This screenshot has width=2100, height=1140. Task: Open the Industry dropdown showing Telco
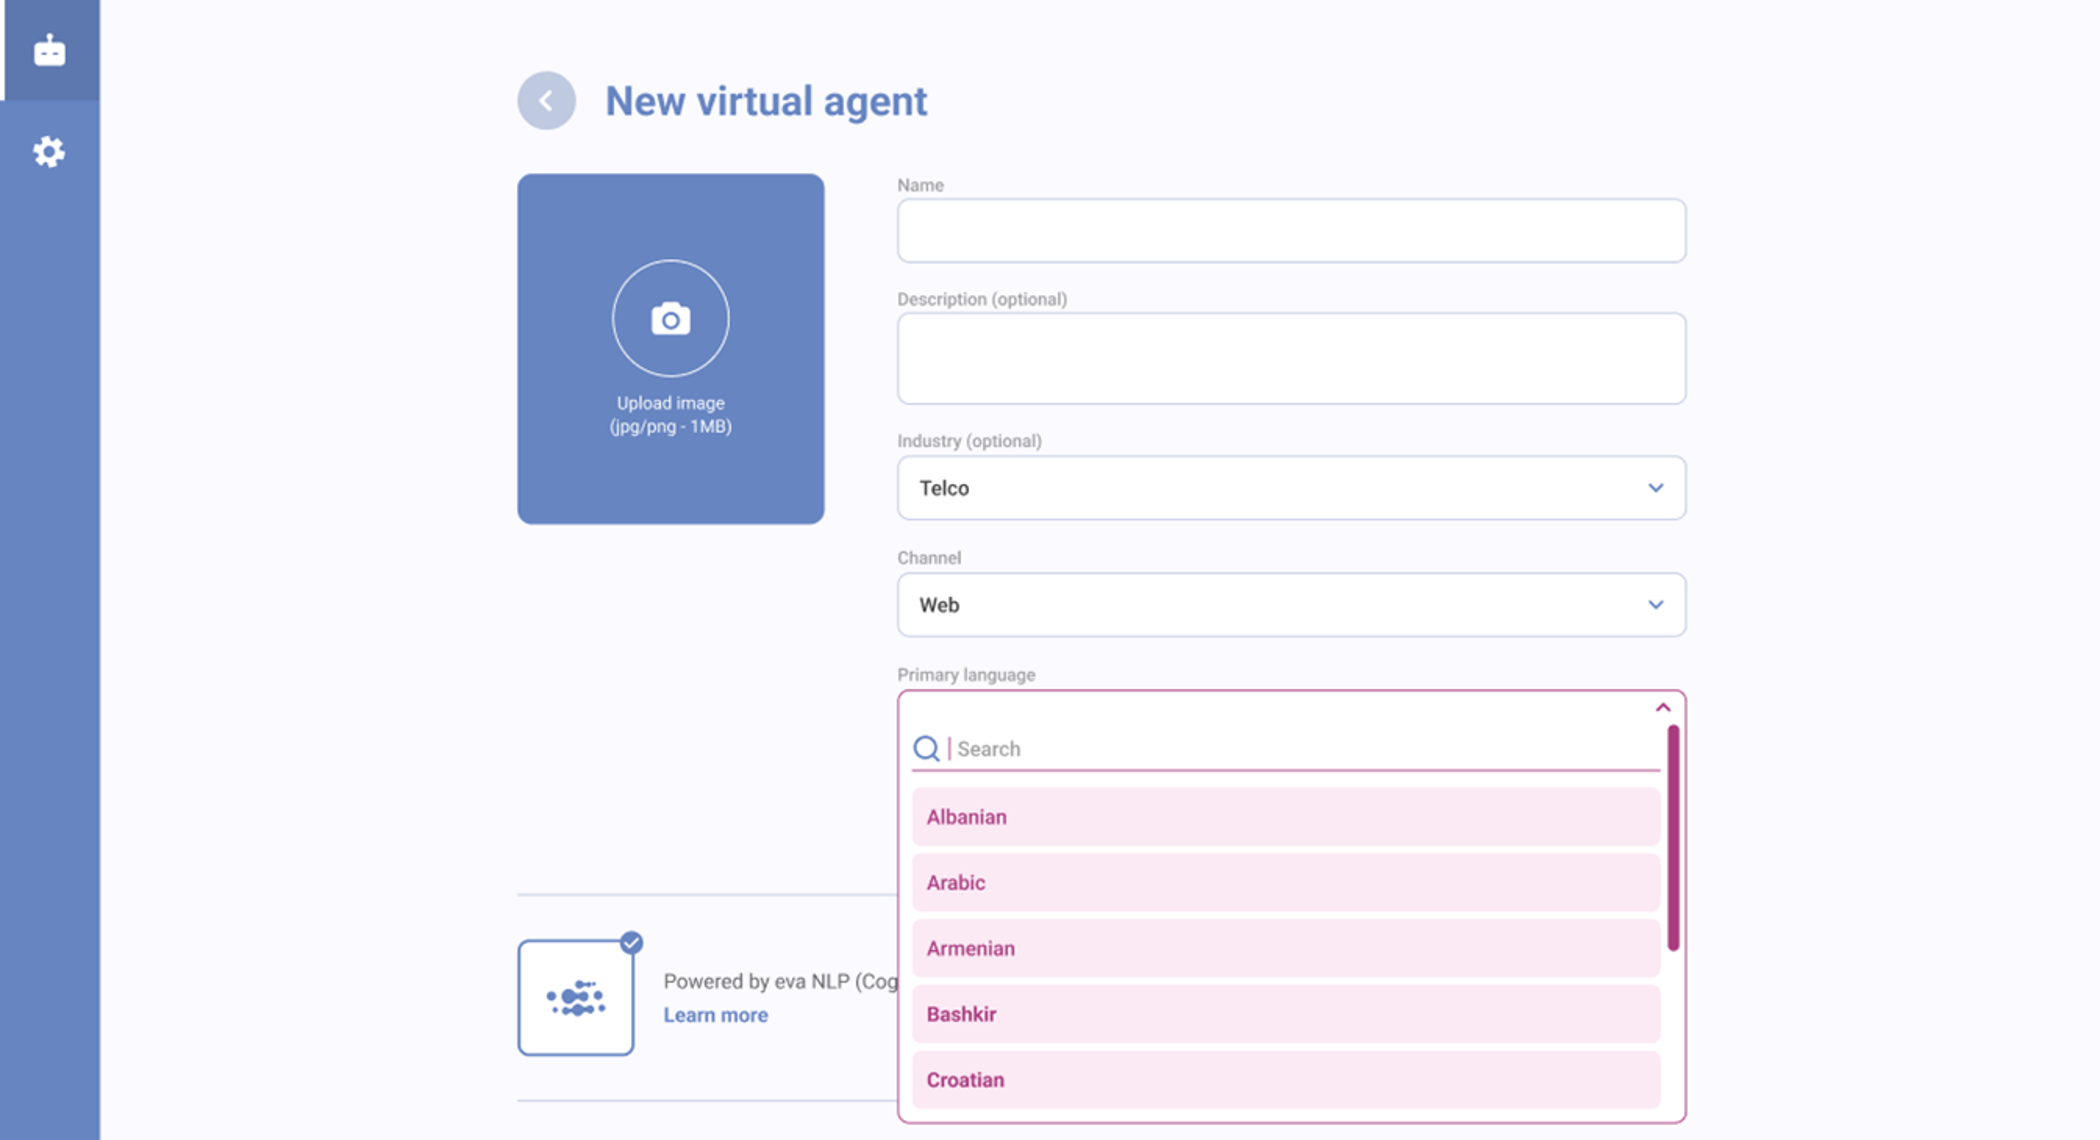click(1291, 488)
